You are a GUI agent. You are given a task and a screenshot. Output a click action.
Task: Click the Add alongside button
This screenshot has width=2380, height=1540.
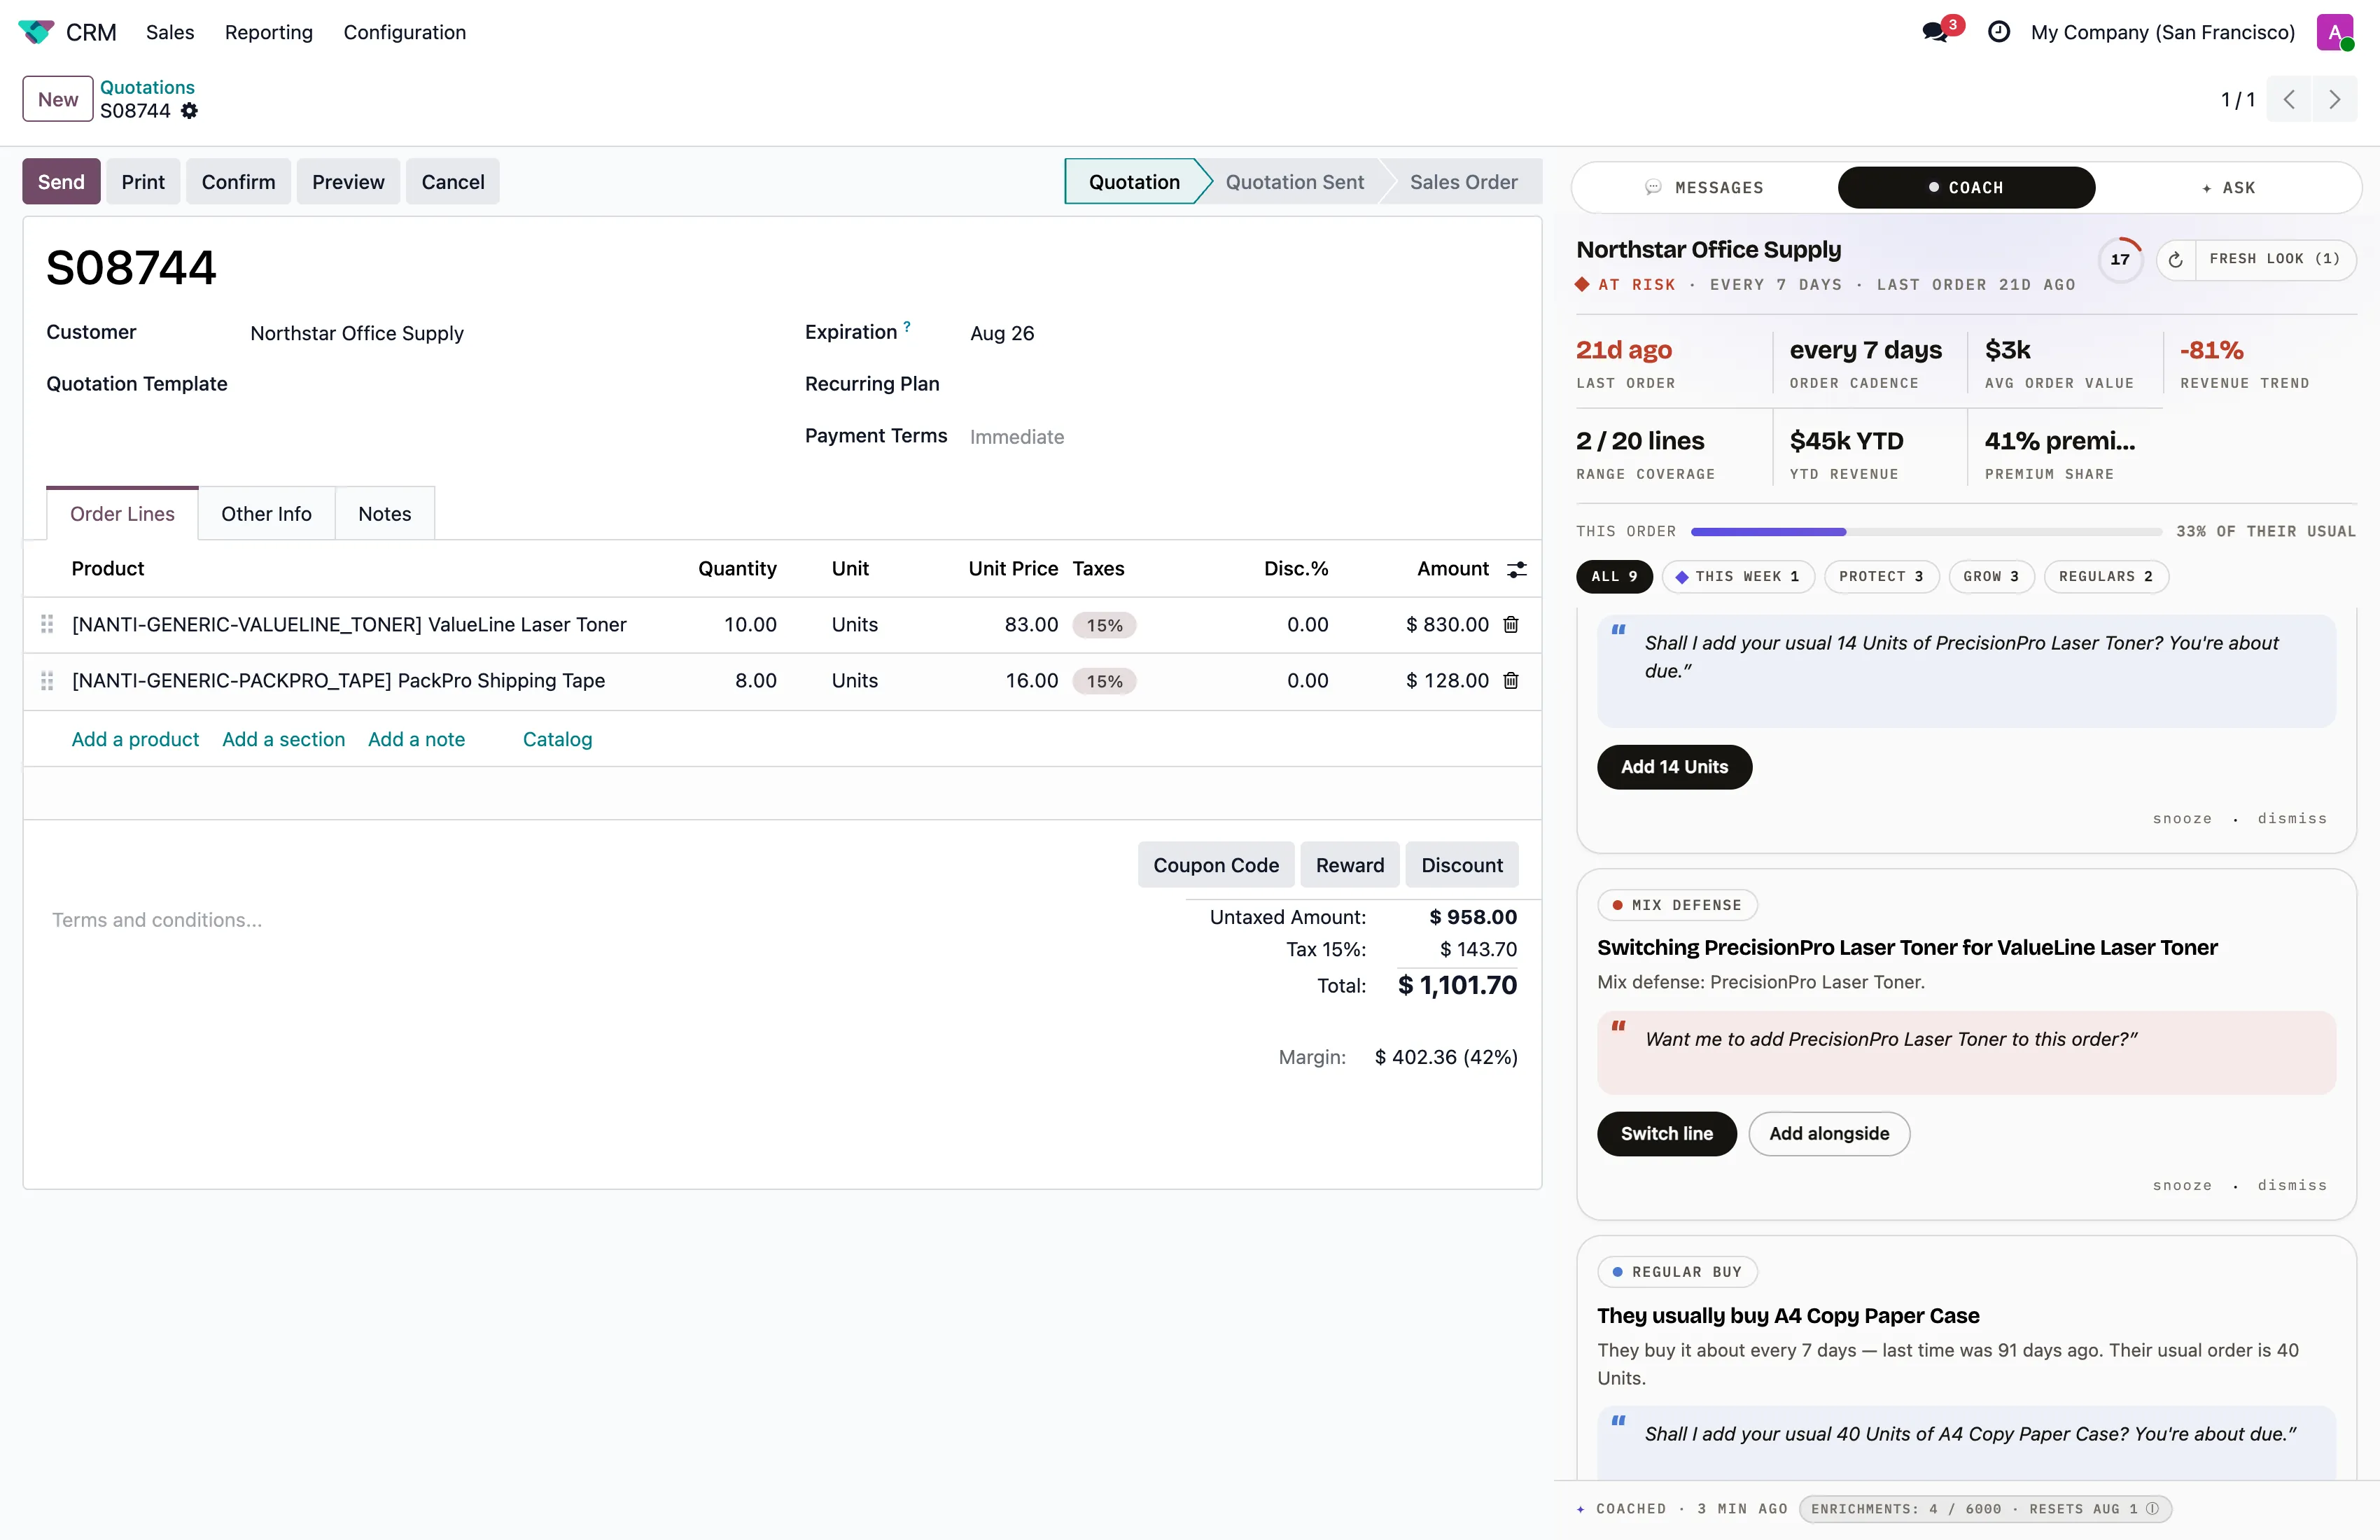coord(1829,1134)
